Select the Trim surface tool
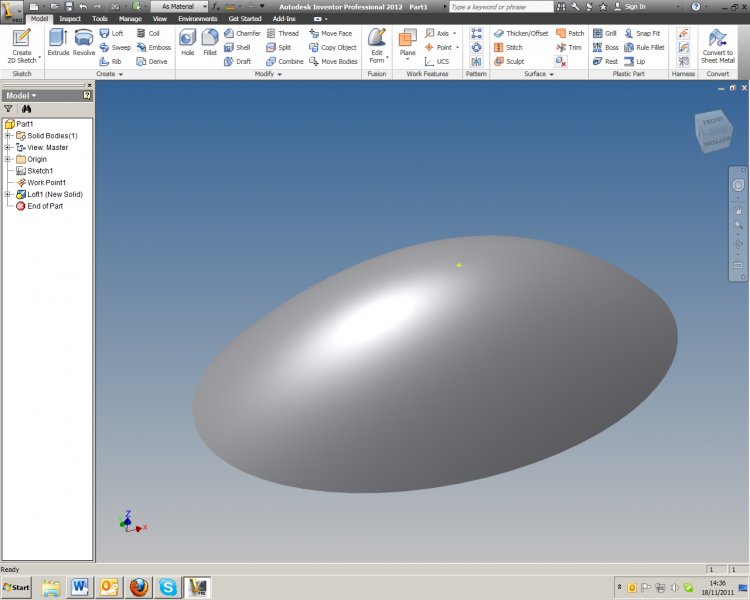The image size is (750, 600). point(569,47)
